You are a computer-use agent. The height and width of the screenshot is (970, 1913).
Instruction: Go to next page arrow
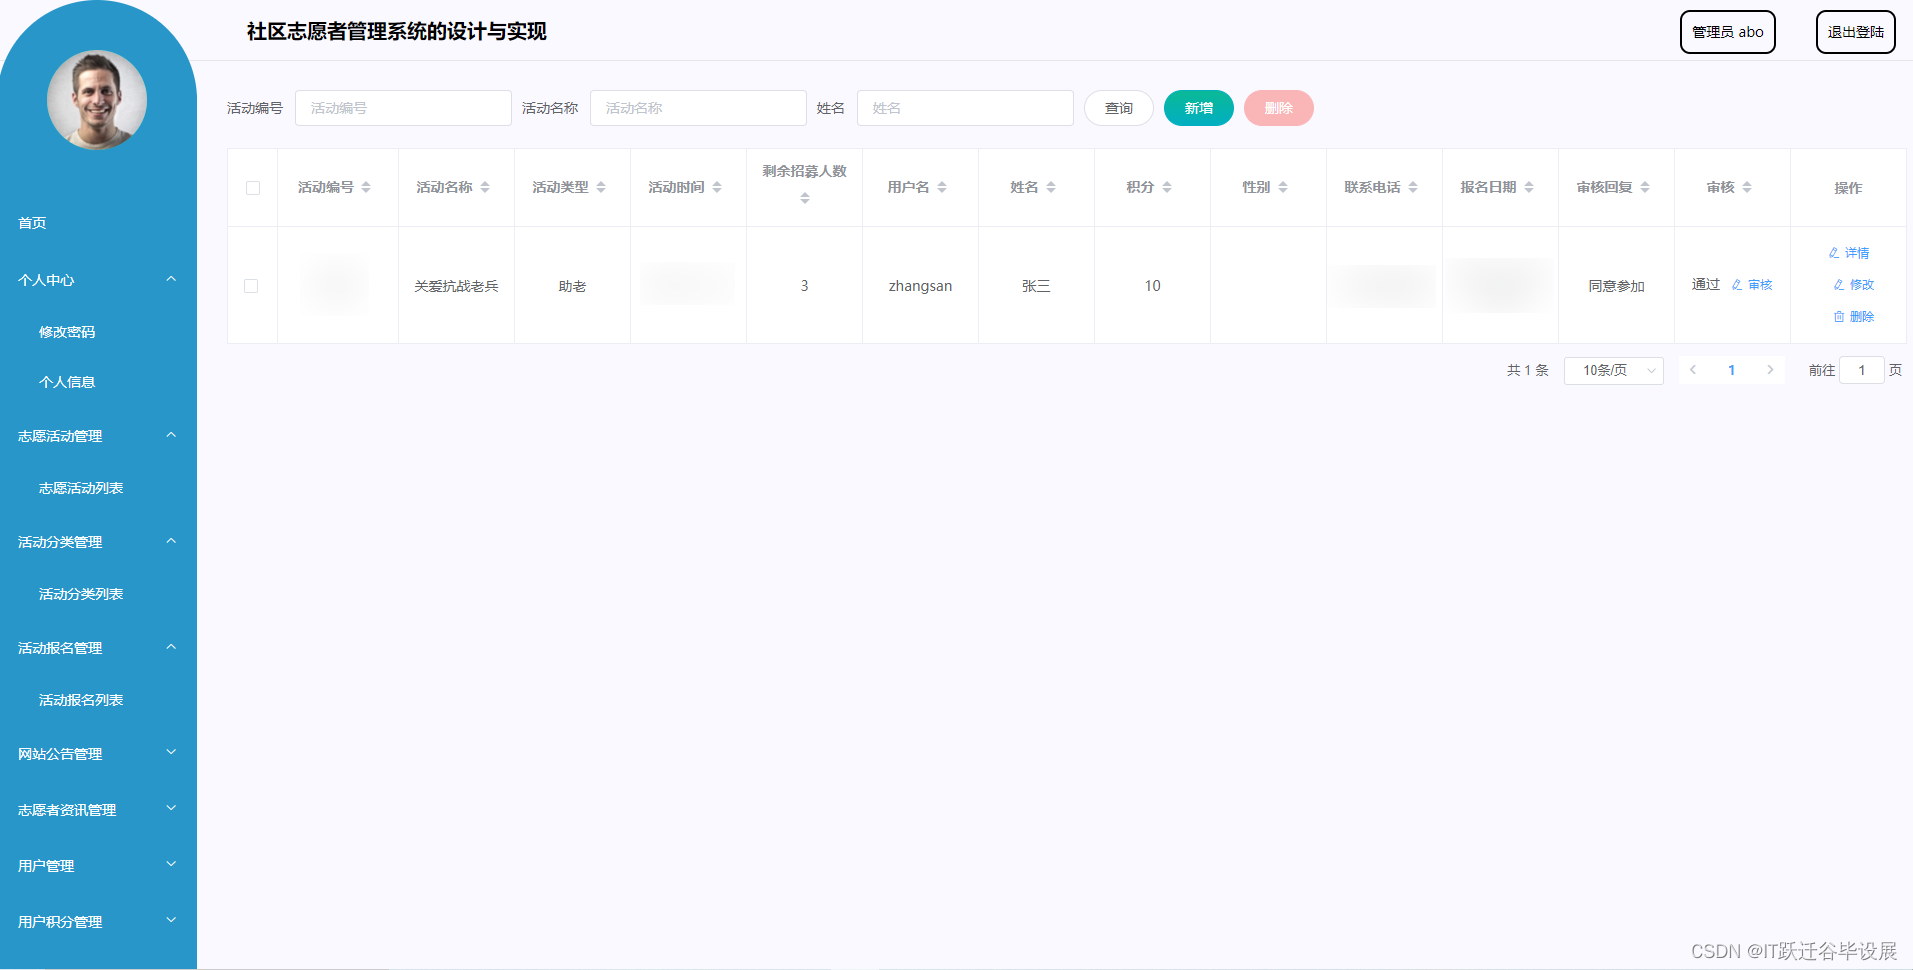coord(1770,370)
